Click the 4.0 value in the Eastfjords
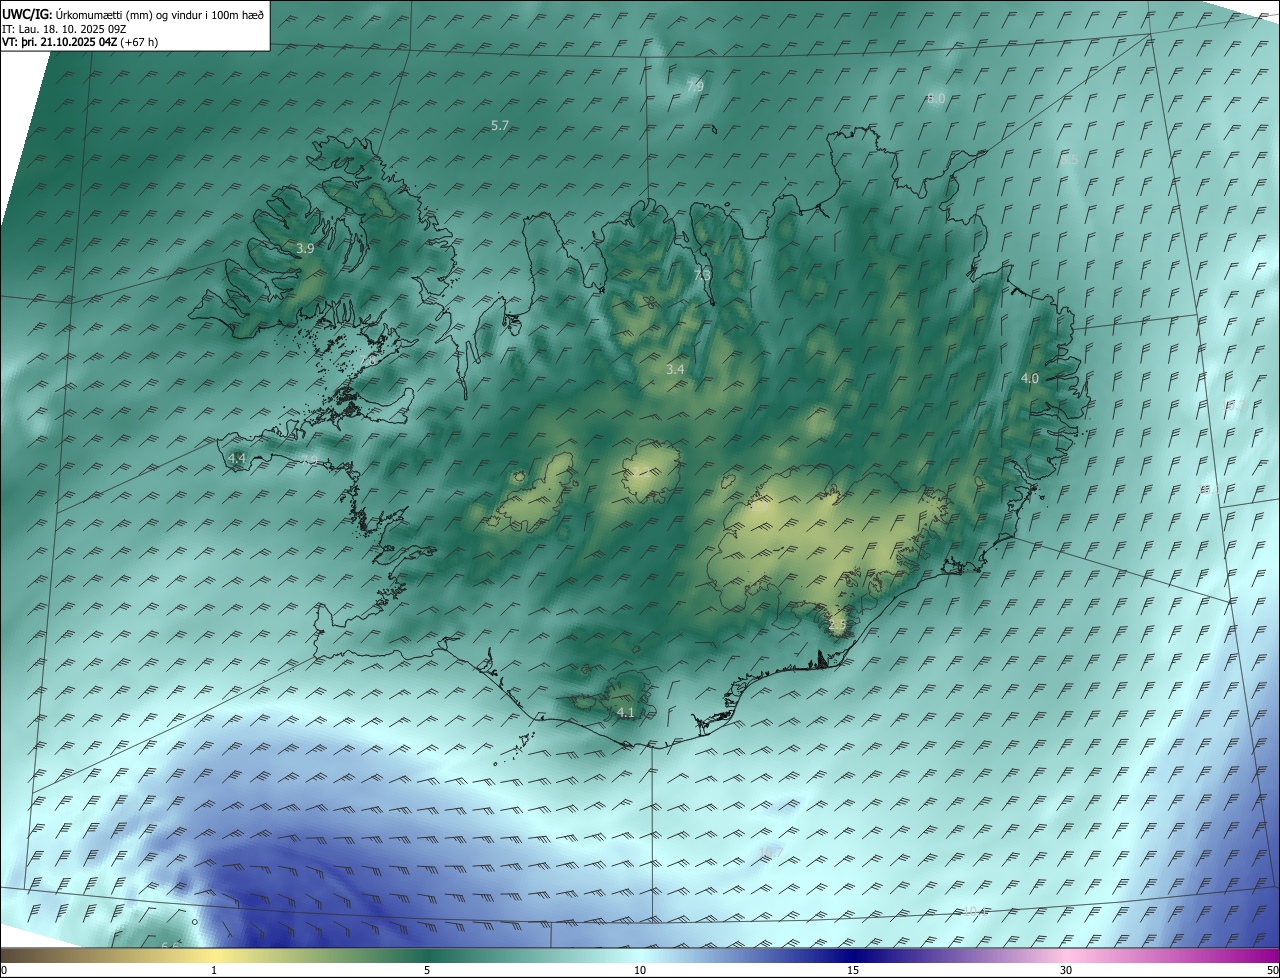1280x978 pixels. click(x=1030, y=378)
